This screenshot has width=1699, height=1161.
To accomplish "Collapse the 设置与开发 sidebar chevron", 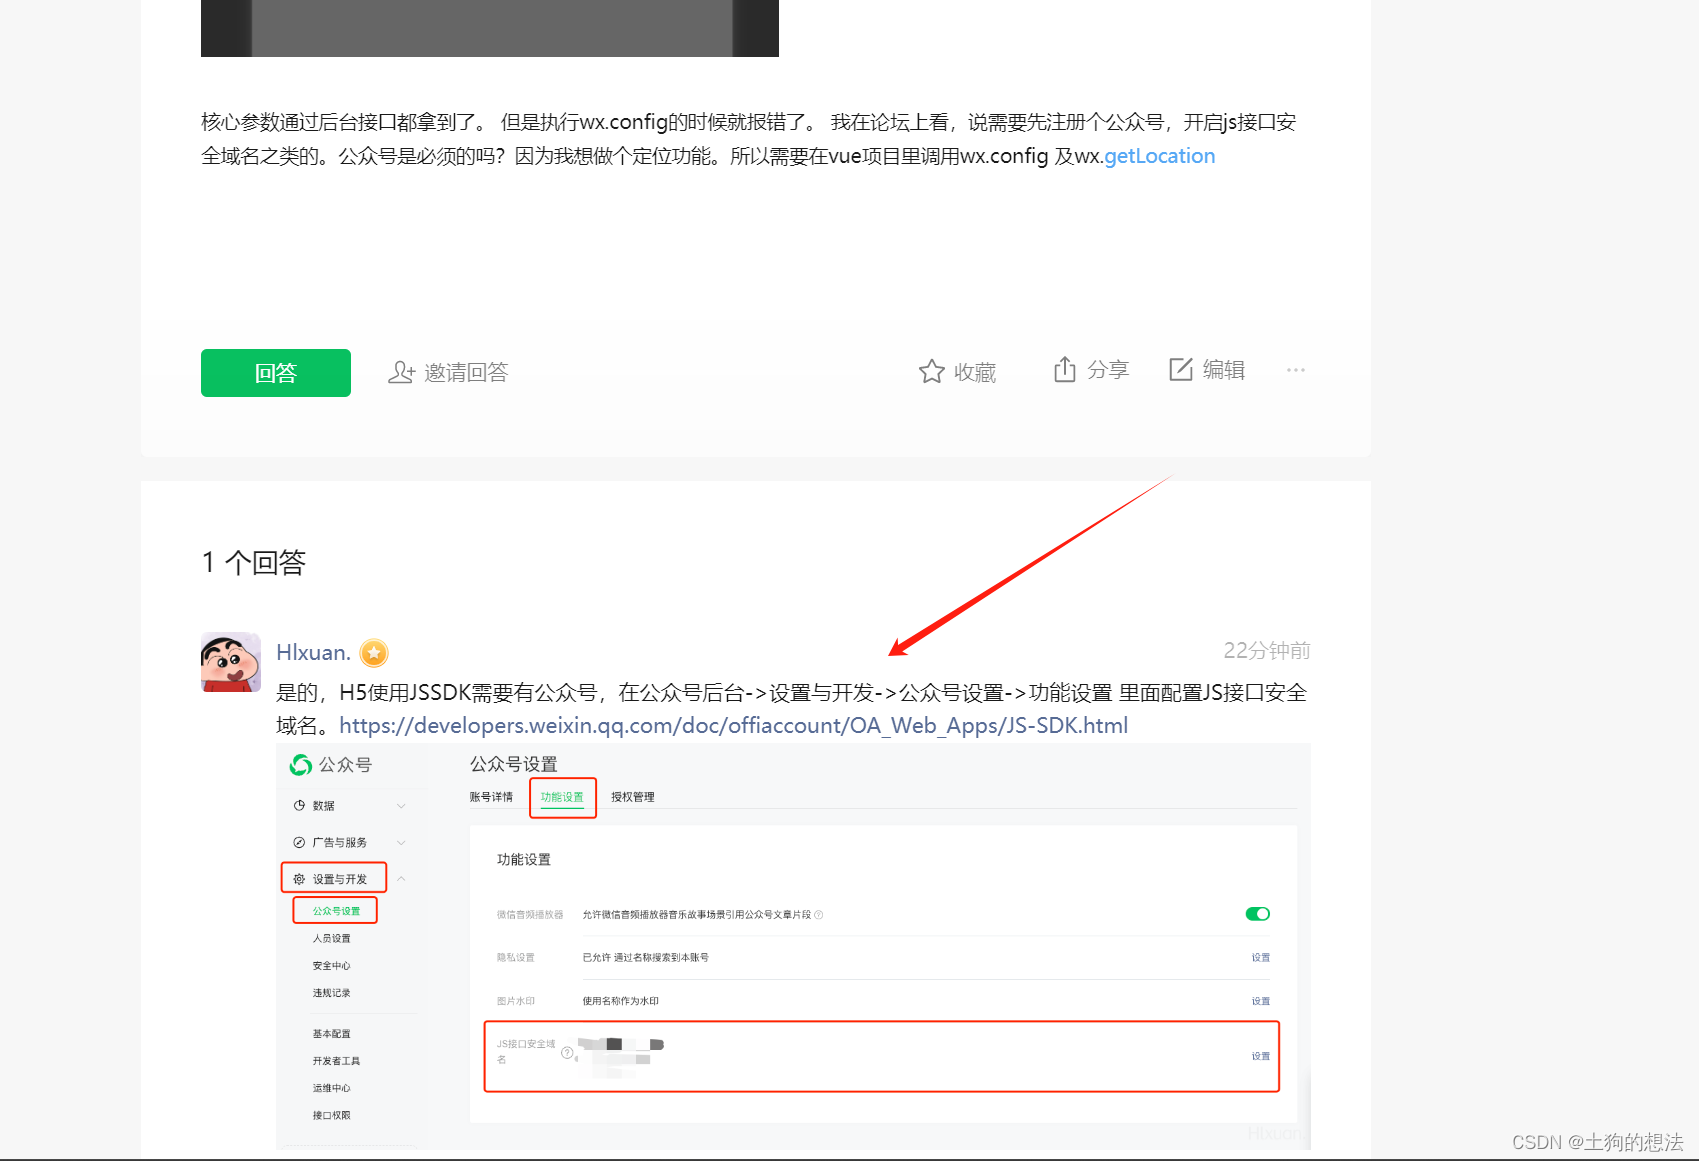I will [x=401, y=878].
